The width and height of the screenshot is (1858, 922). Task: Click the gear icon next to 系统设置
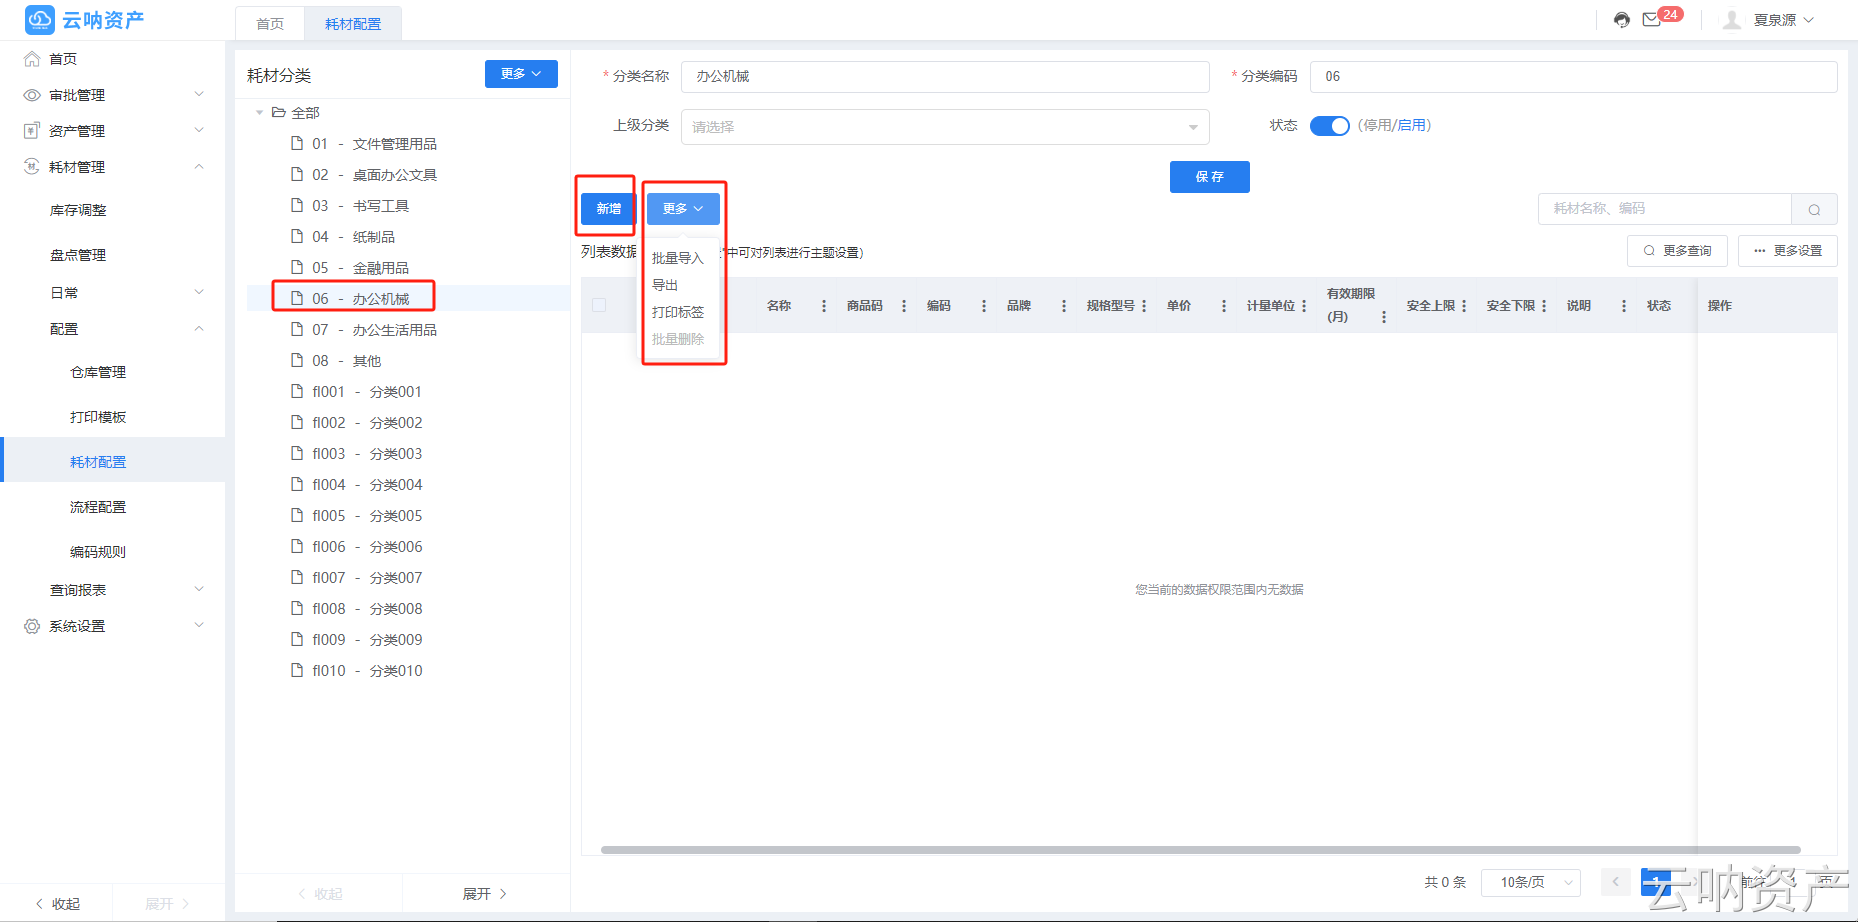tap(32, 626)
